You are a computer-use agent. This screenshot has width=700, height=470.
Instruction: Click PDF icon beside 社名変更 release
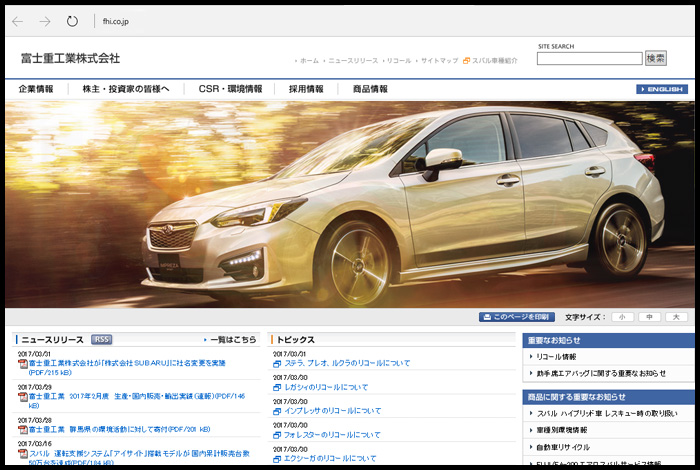[x=23, y=364]
